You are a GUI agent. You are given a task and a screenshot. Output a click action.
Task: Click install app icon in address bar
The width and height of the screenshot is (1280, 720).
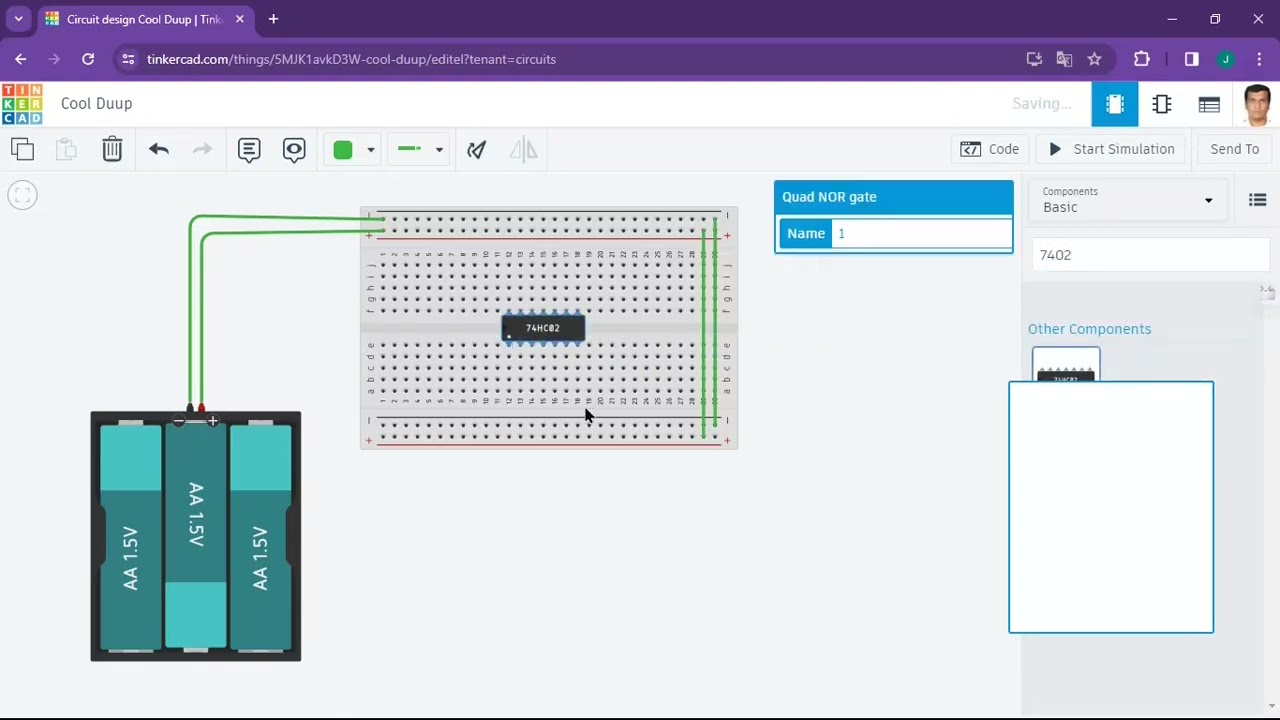(1034, 59)
